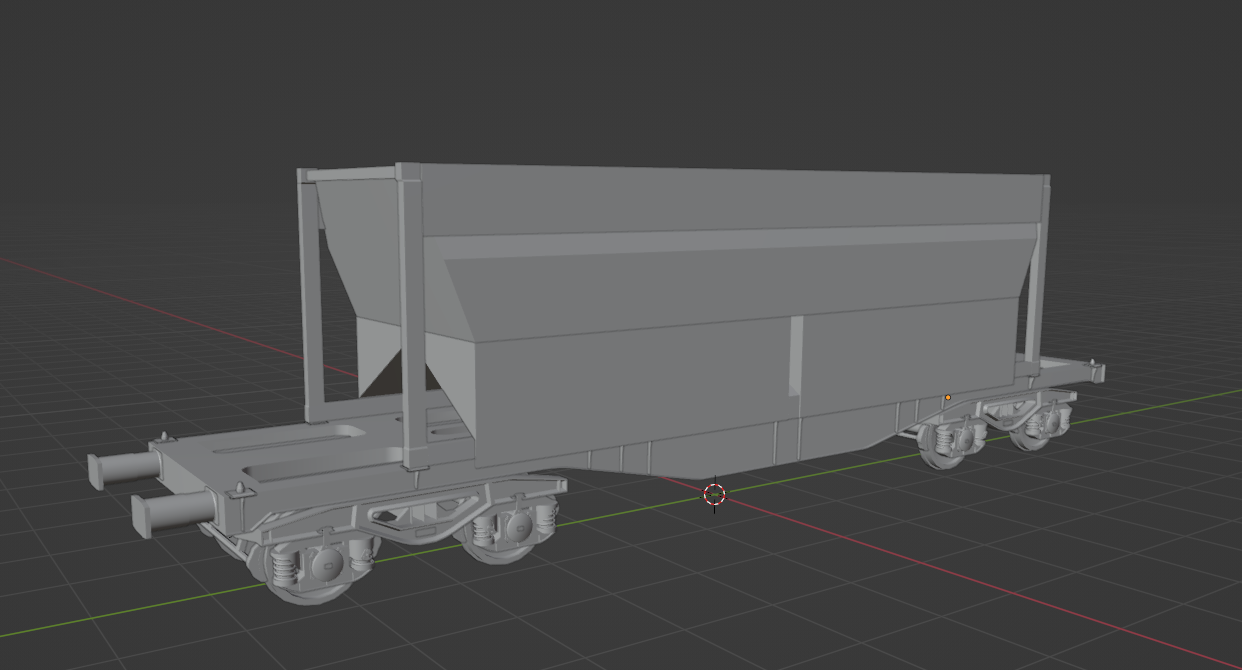Click the upper buffer at the wagon's front

pos(124,468)
